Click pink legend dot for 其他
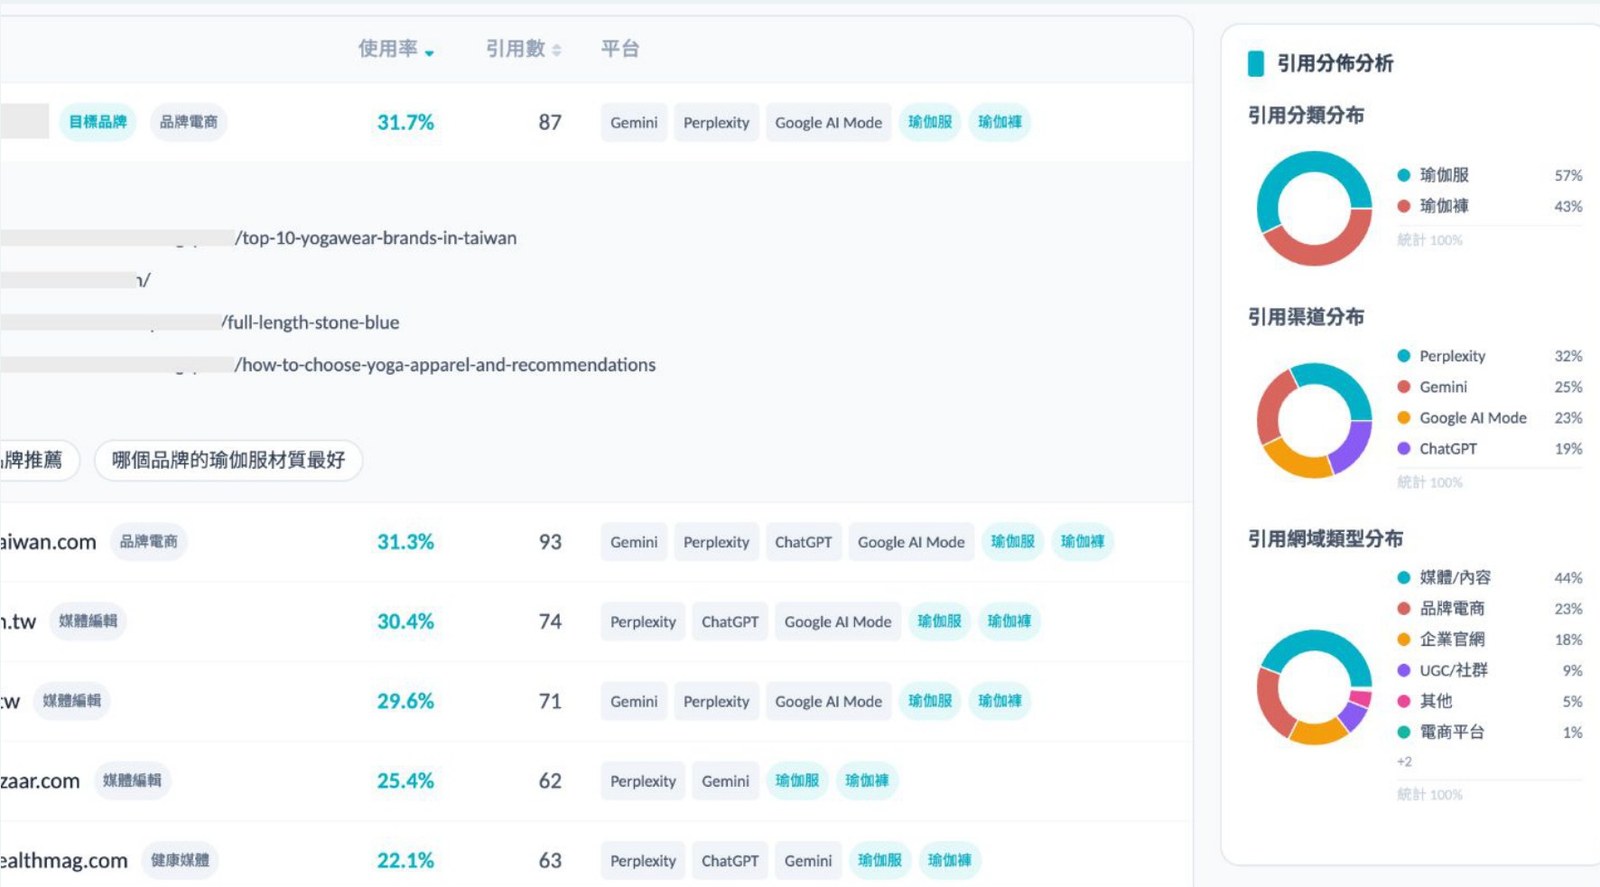Image resolution: width=1600 pixels, height=887 pixels. pyautogui.click(x=1404, y=701)
